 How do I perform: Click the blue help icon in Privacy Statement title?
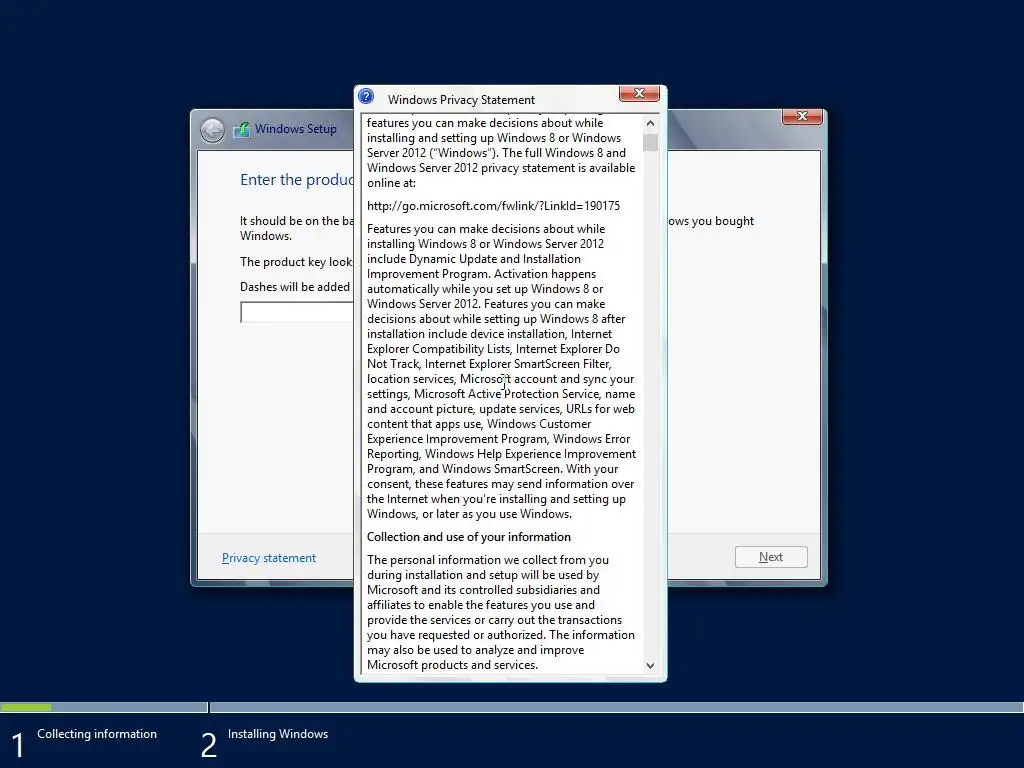point(366,97)
